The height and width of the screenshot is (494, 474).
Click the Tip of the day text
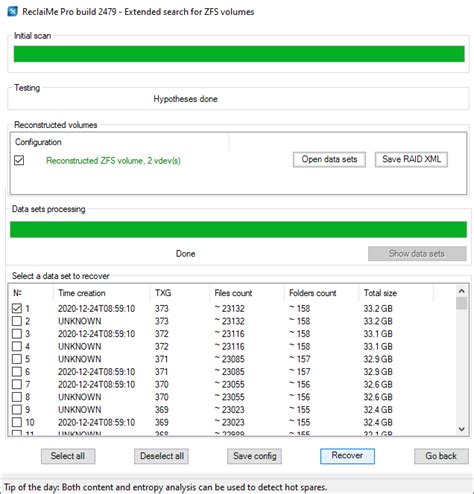pos(165,487)
